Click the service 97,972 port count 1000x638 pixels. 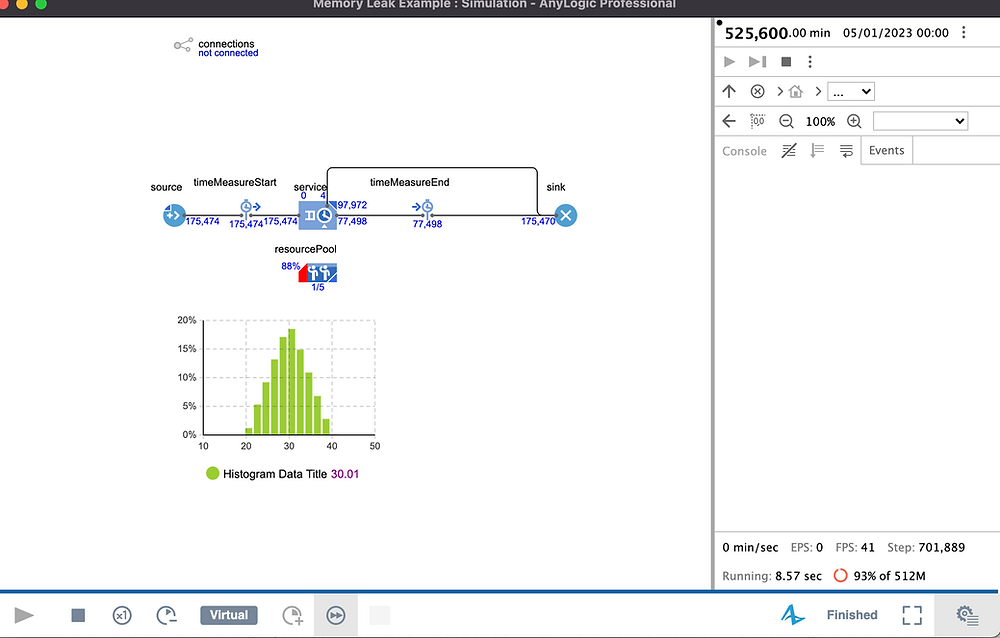click(352, 205)
